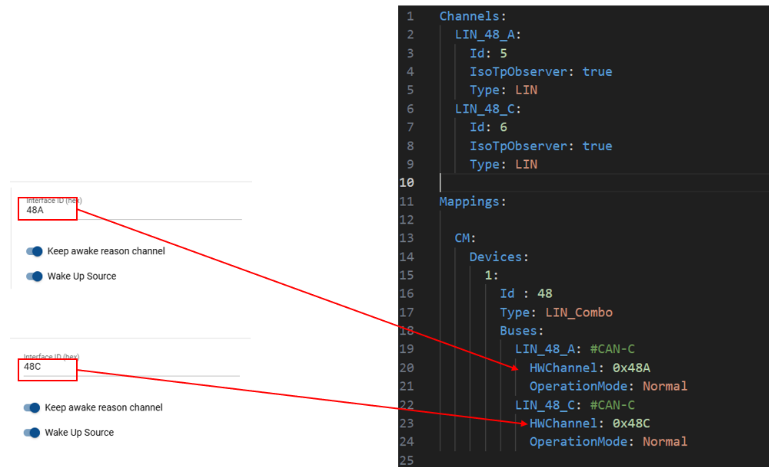The height and width of the screenshot is (467, 769).
Task: Click the Devices key on line 14
Action: tap(500, 256)
